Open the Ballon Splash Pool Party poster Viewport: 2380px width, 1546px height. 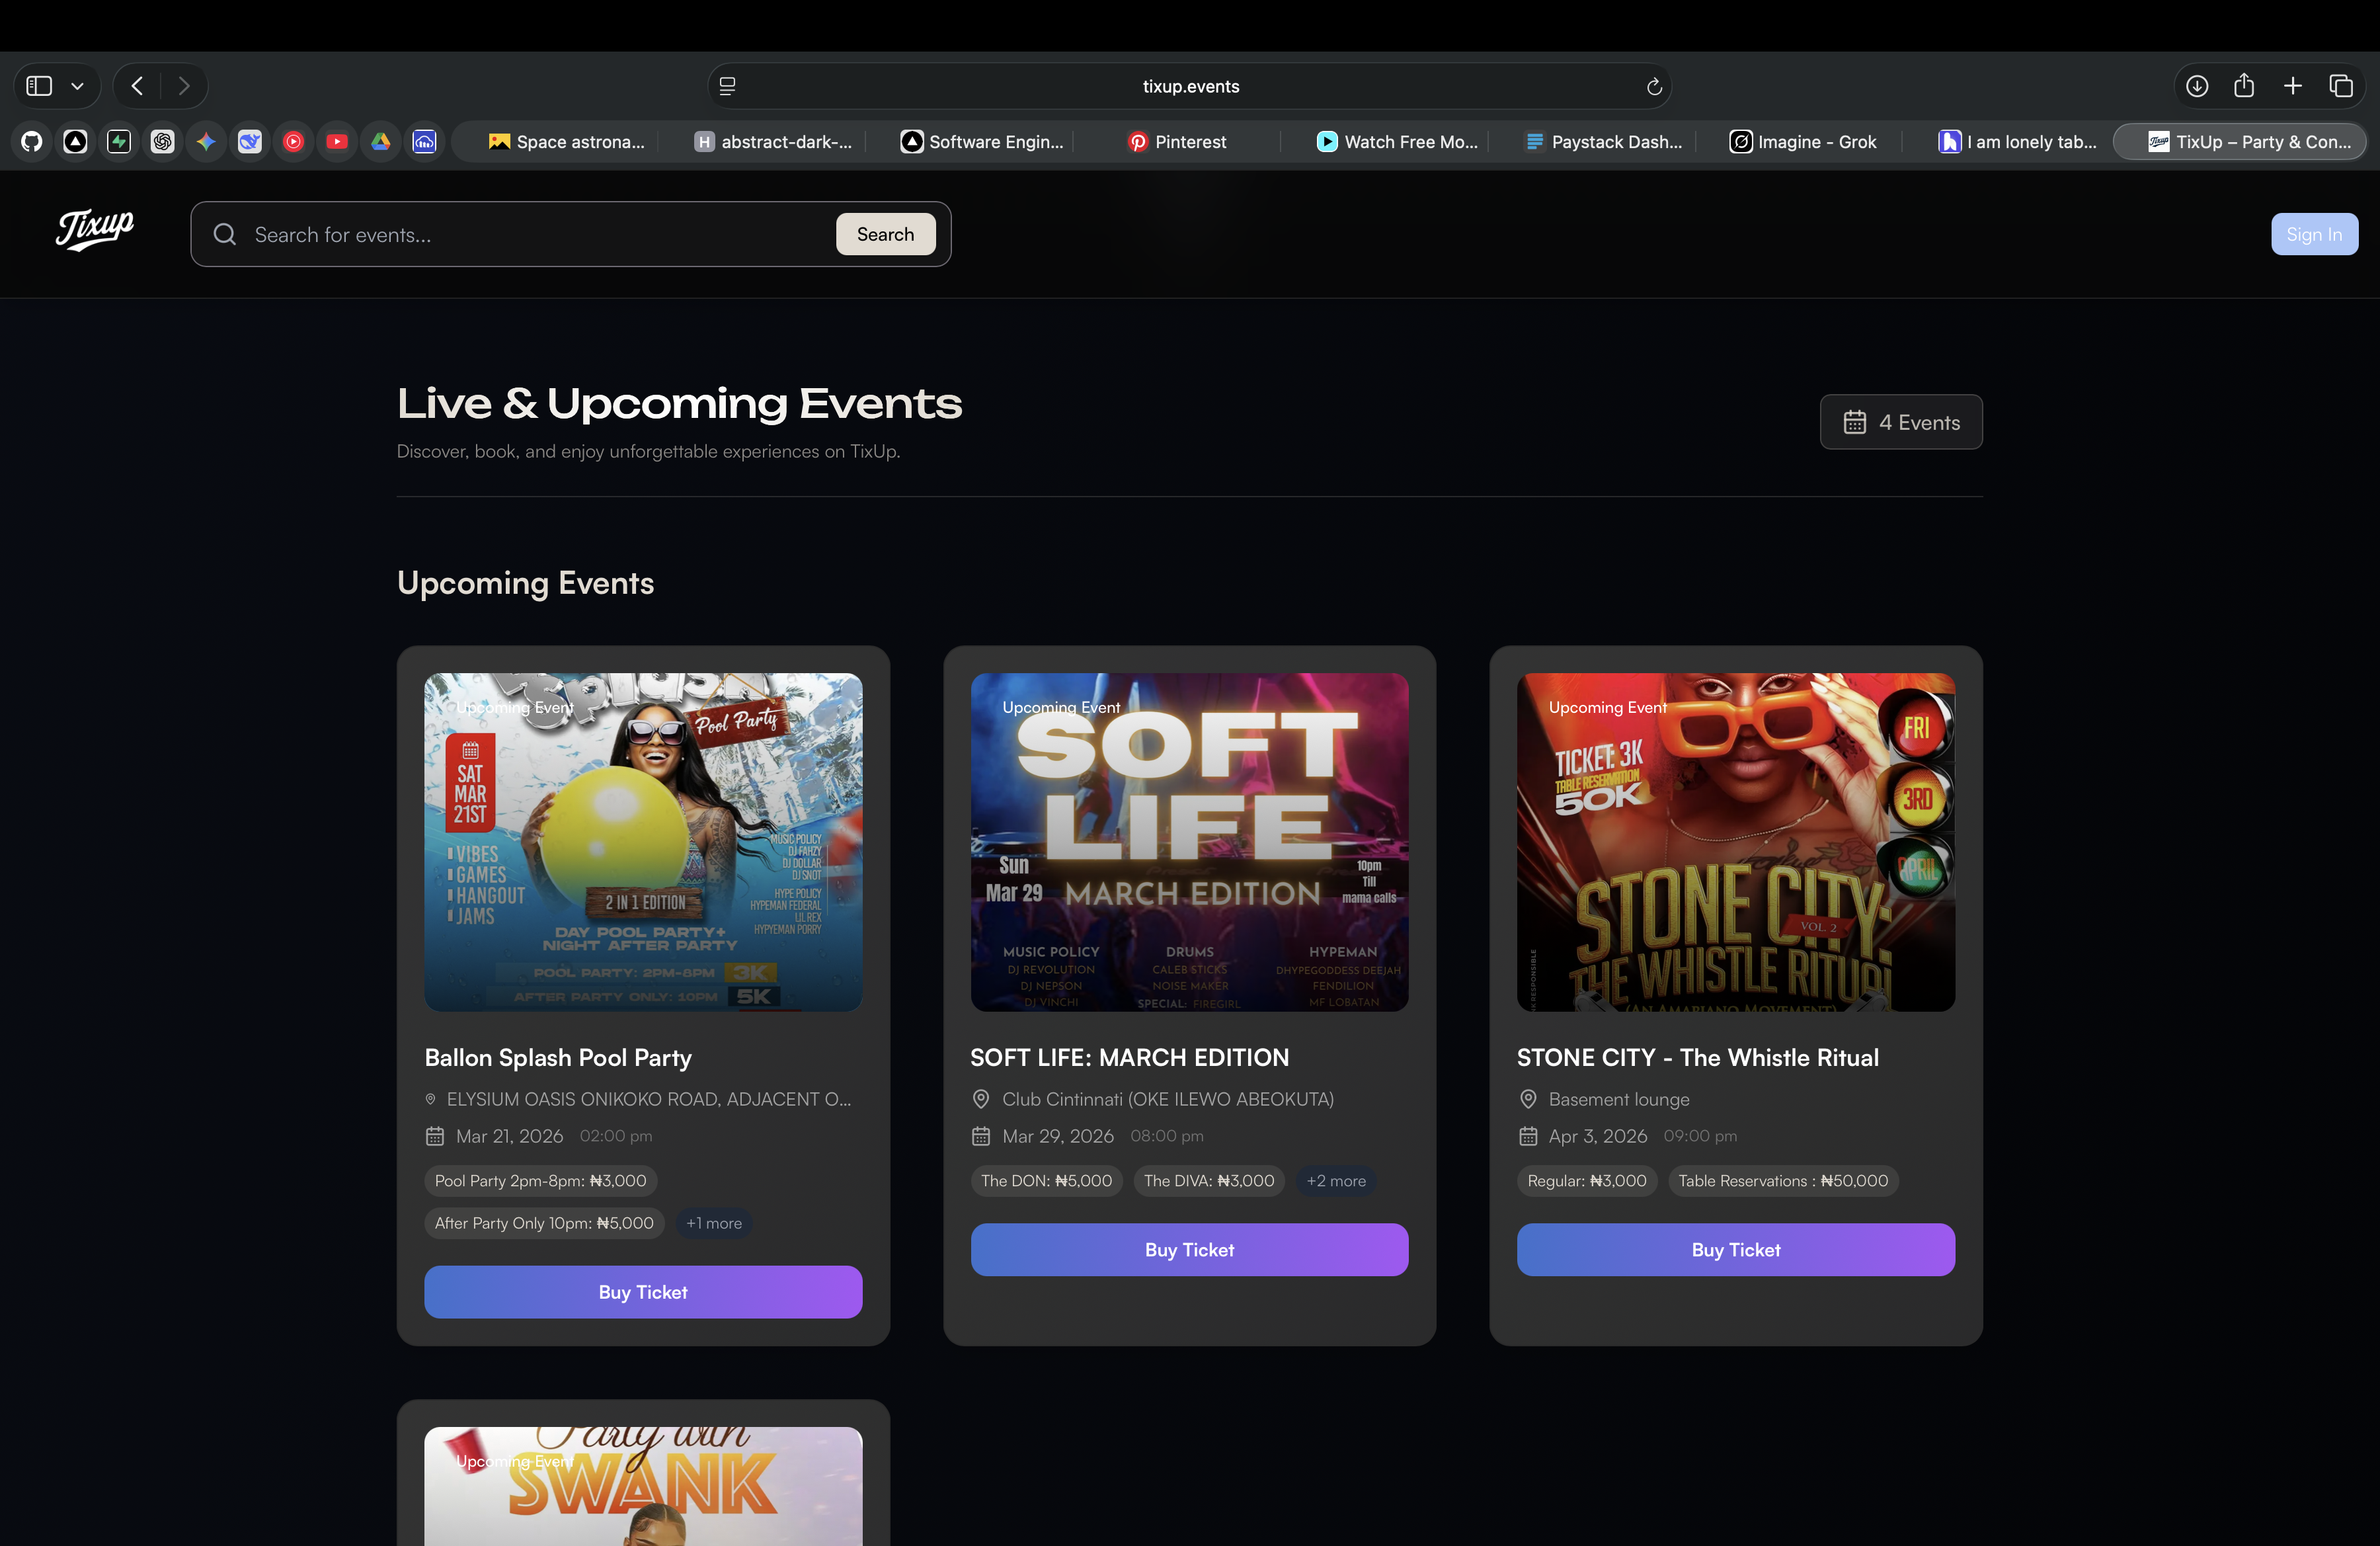click(x=643, y=842)
